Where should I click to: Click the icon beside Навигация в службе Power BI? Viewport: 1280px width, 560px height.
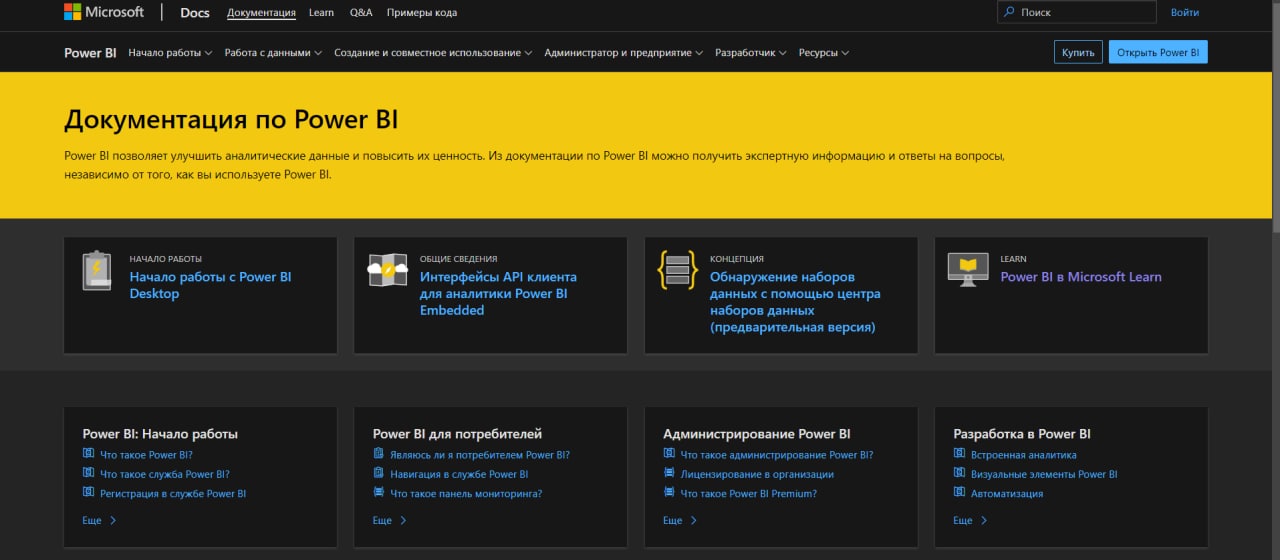(378, 474)
